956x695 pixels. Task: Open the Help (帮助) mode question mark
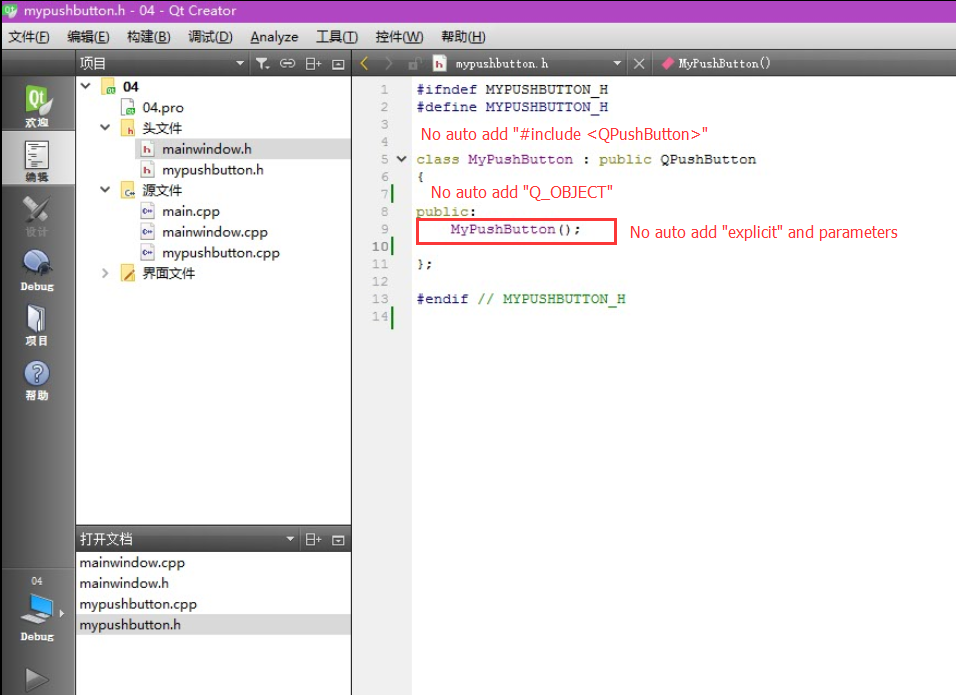tap(37, 379)
